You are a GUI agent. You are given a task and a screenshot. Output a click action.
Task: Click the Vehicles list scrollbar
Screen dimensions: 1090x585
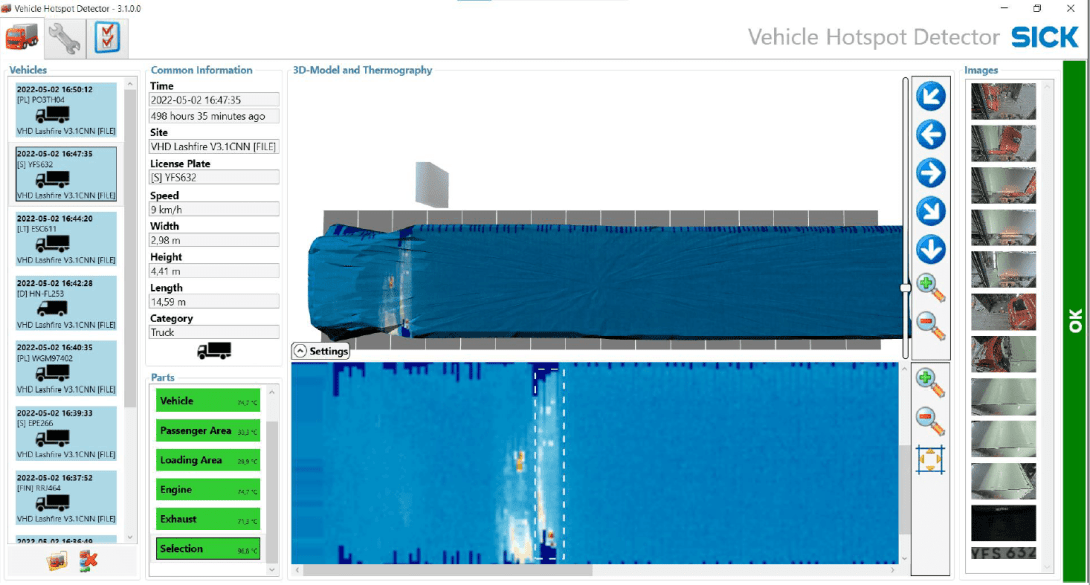[x=130, y=248]
